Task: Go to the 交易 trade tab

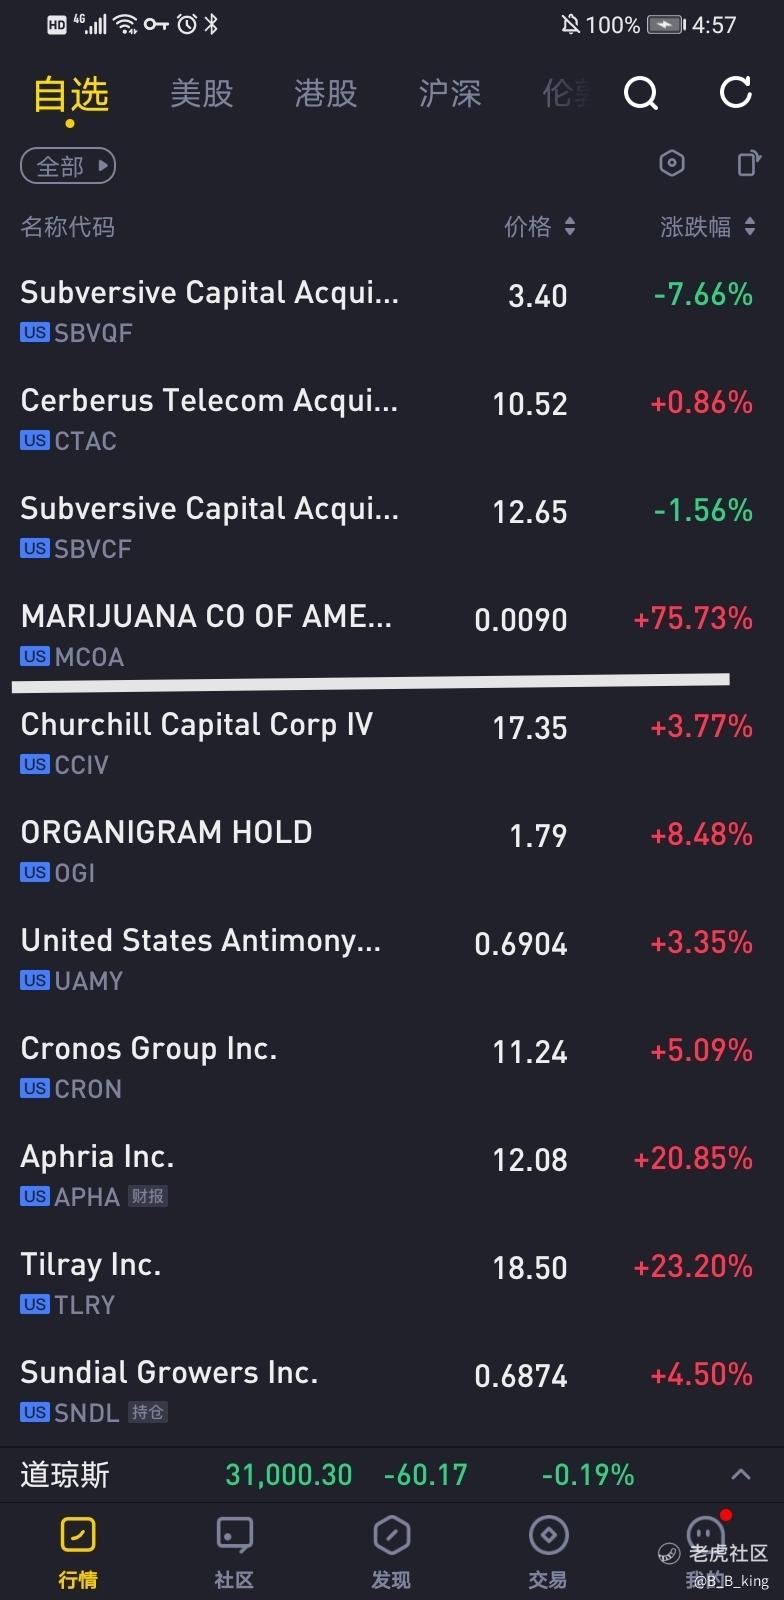Action: pyautogui.click(x=548, y=1550)
